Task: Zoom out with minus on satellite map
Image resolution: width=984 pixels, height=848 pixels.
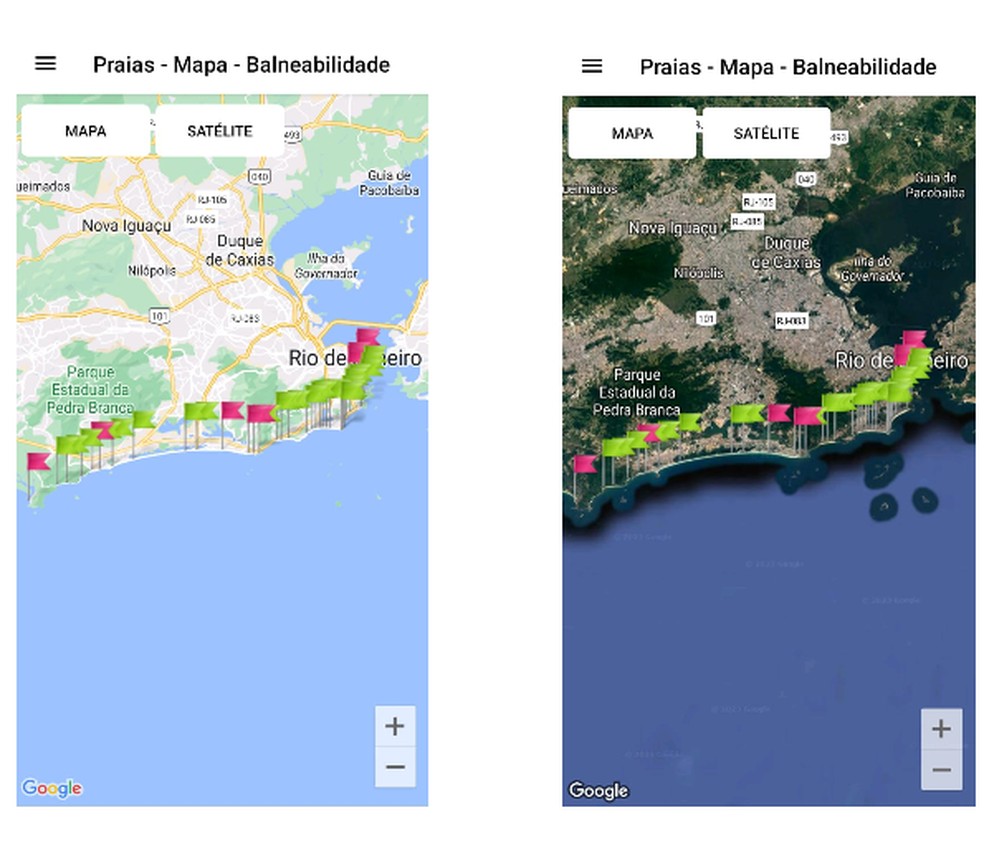Action: (x=941, y=770)
